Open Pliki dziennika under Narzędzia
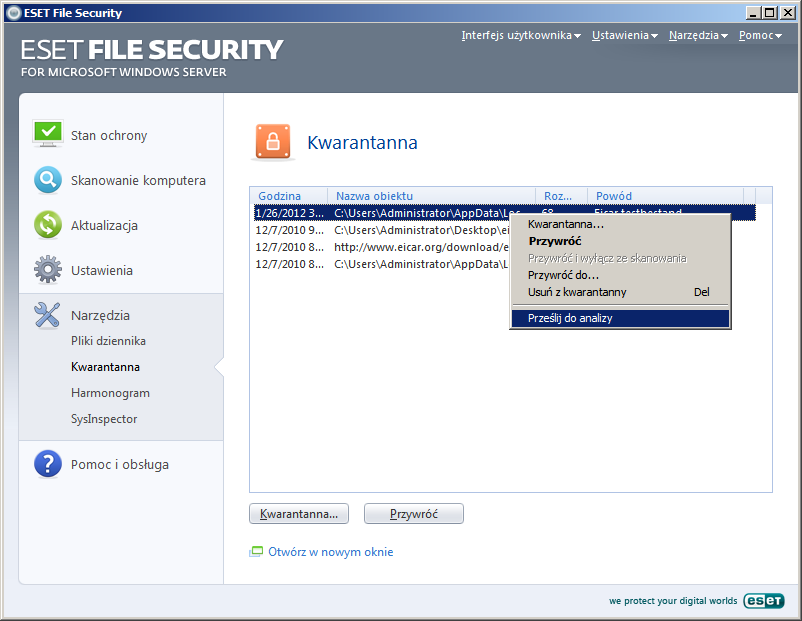Viewport: 802px width, 621px height. (108, 341)
